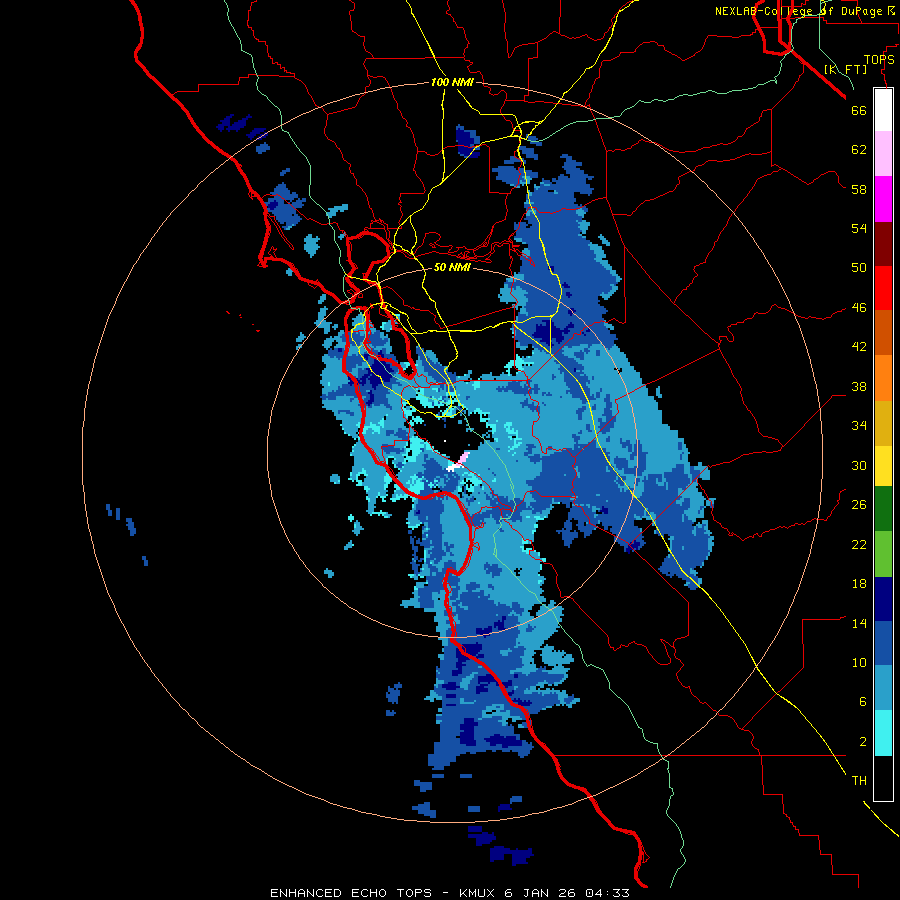Click the 10 legend value
The width and height of the screenshot is (900, 900).
point(859,663)
